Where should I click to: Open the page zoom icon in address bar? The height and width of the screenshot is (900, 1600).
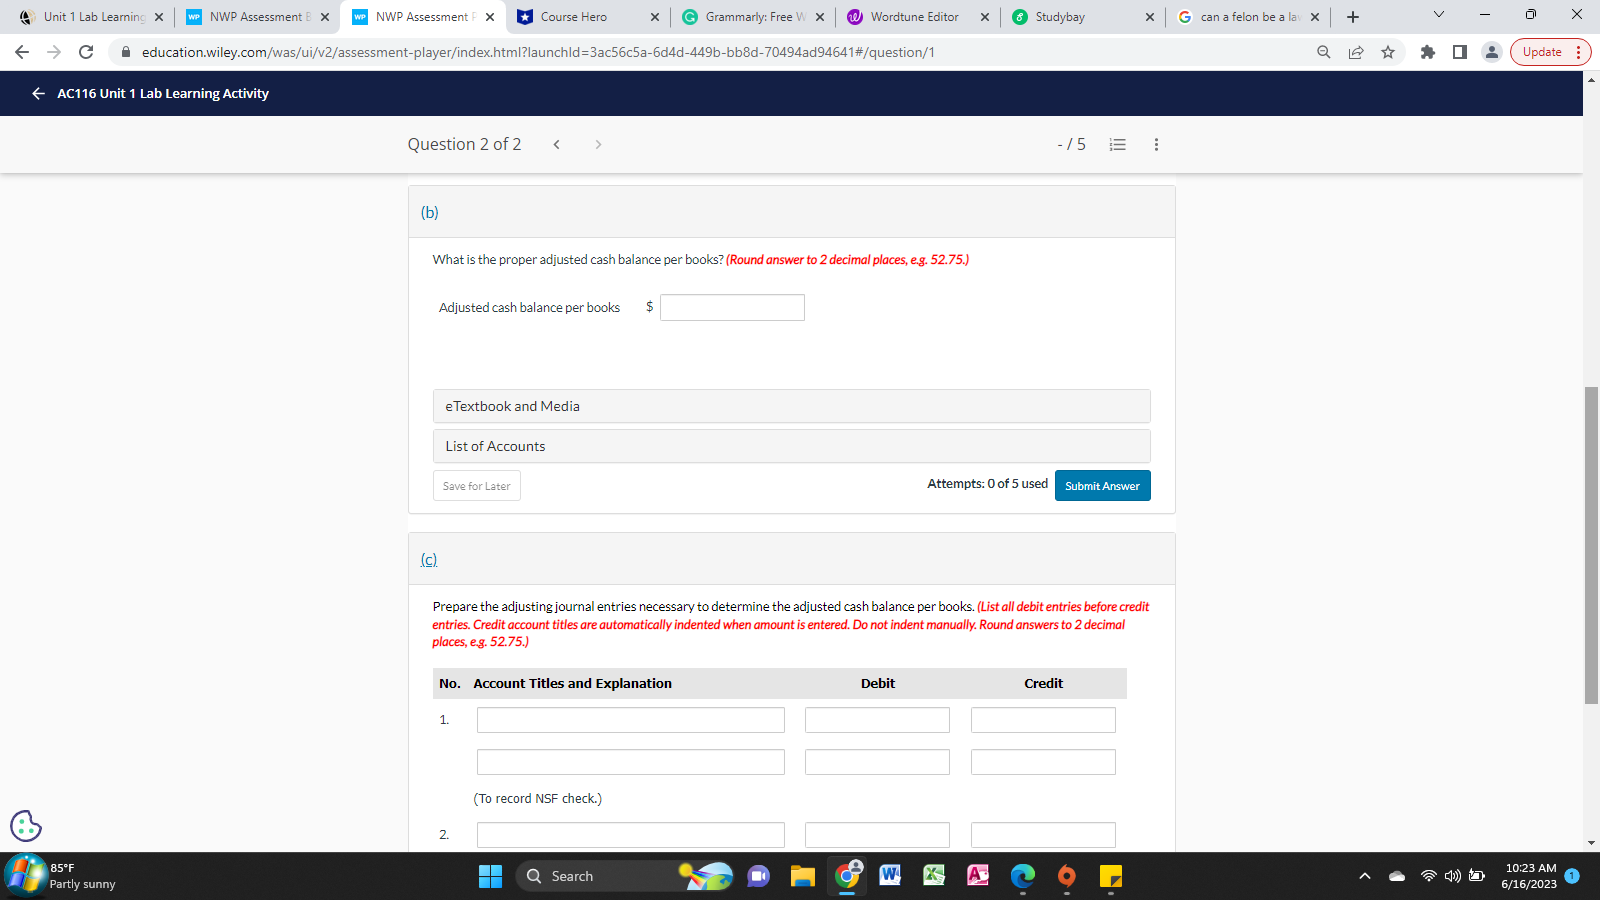click(x=1324, y=52)
